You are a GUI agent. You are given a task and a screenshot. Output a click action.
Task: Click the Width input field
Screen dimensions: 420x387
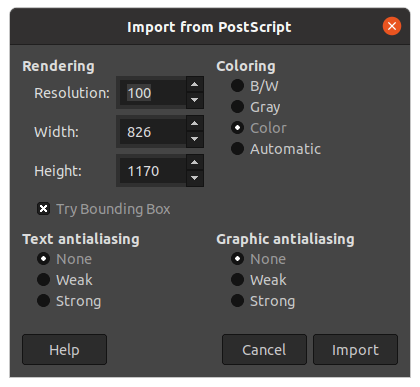coord(152,132)
